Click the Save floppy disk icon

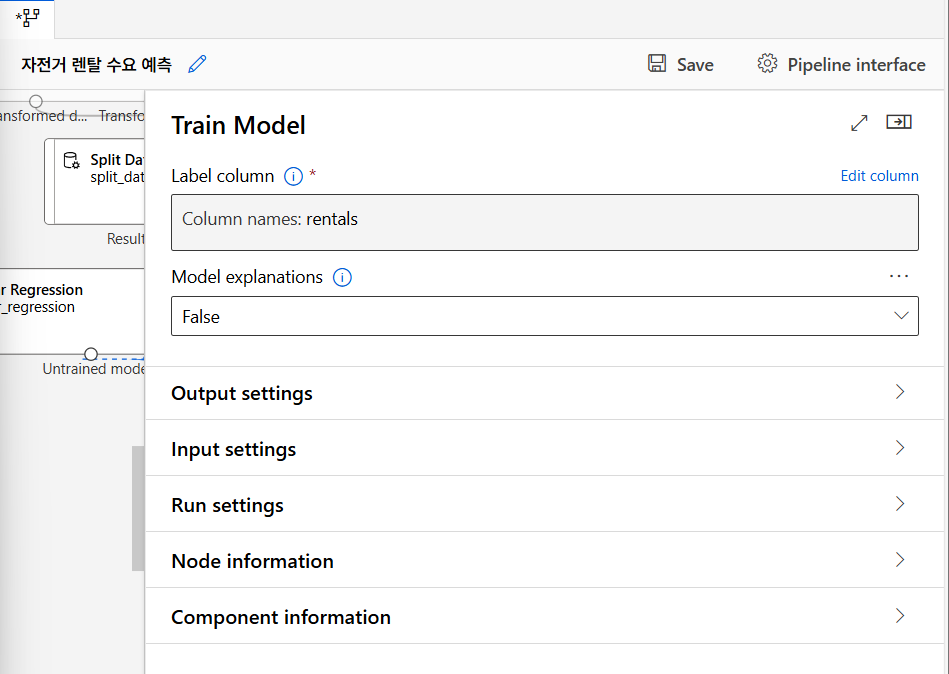[x=657, y=64]
